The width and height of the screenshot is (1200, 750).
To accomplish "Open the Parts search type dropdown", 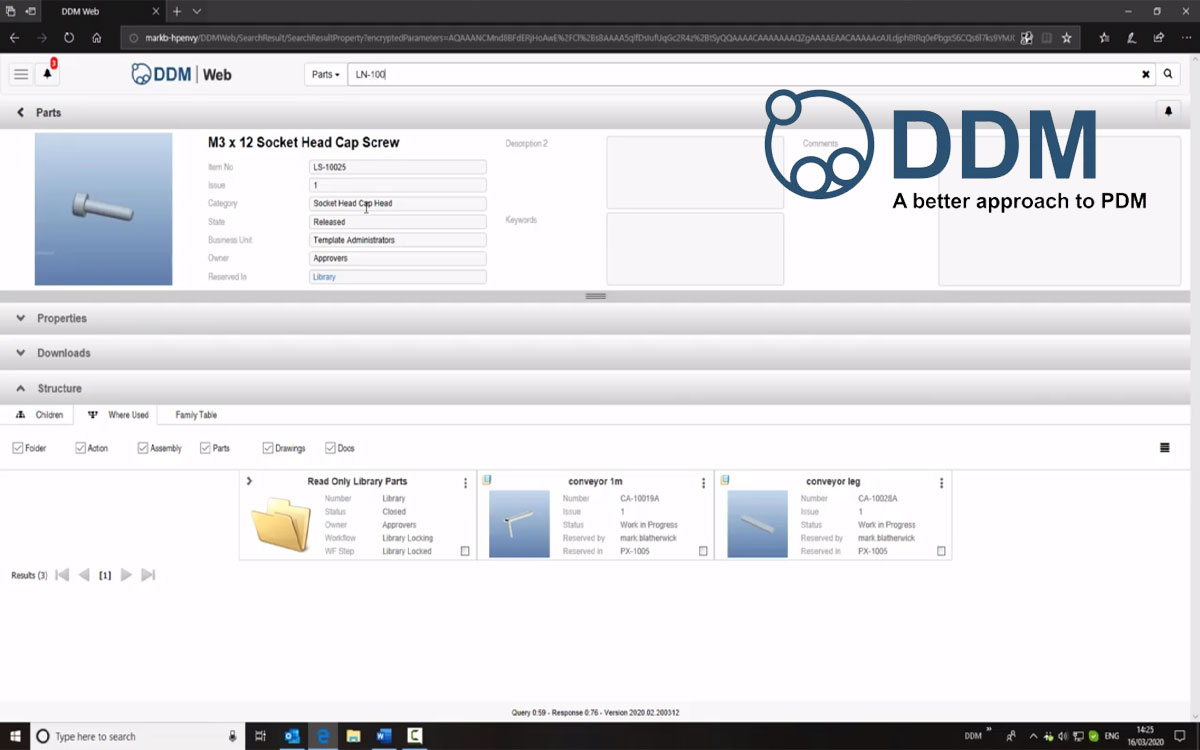I will tap(325, 74).
